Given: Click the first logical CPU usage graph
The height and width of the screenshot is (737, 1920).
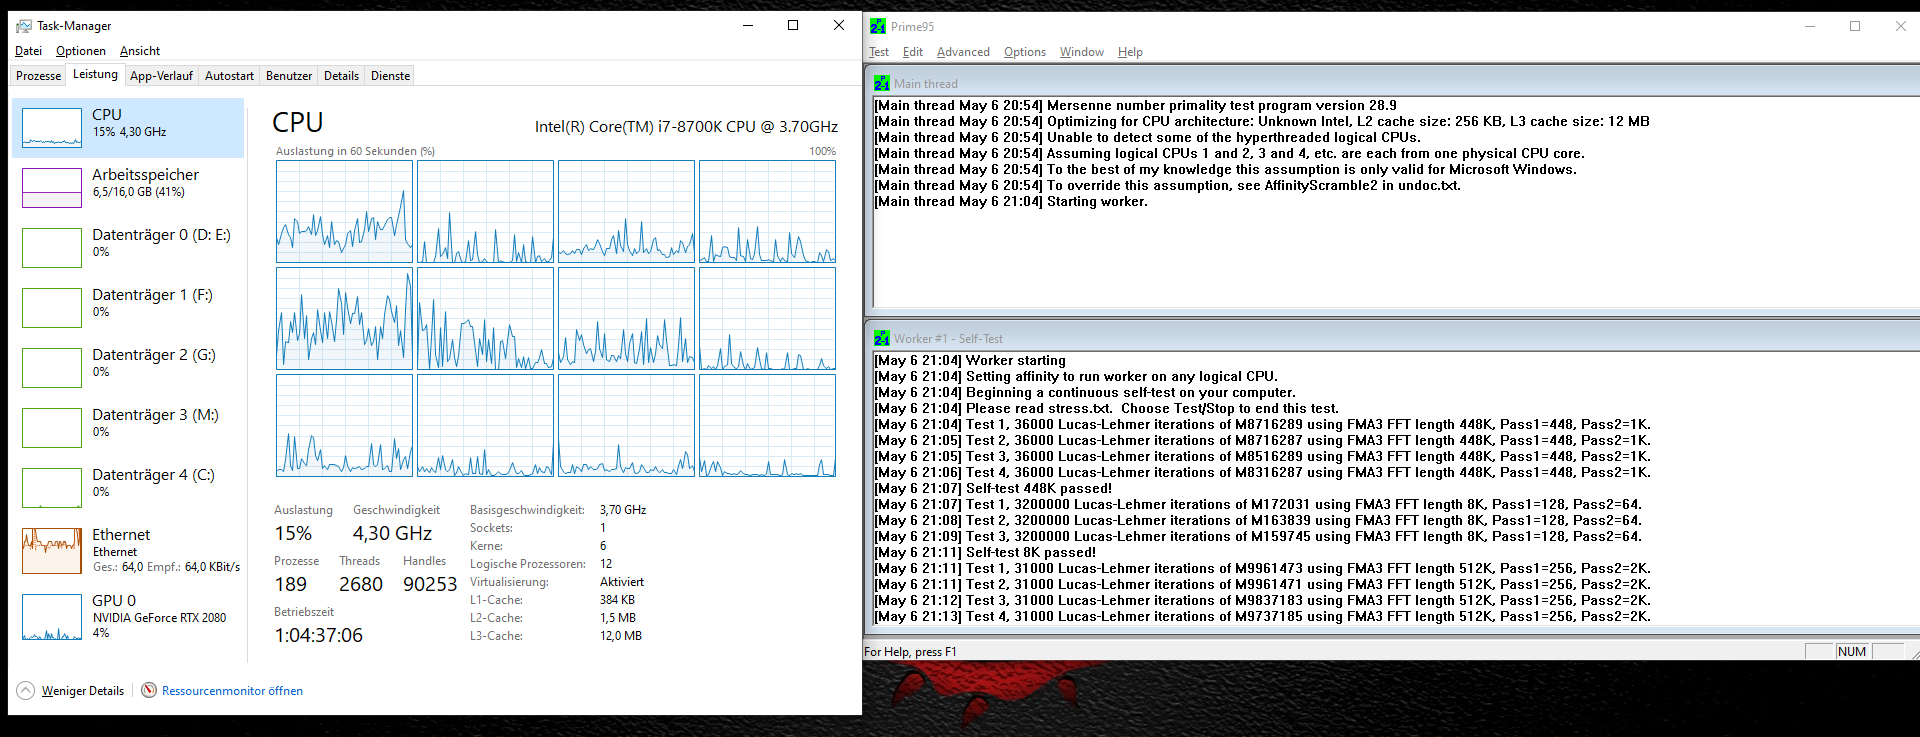Looking at the screenshot, I should click(x=344, y=212).
